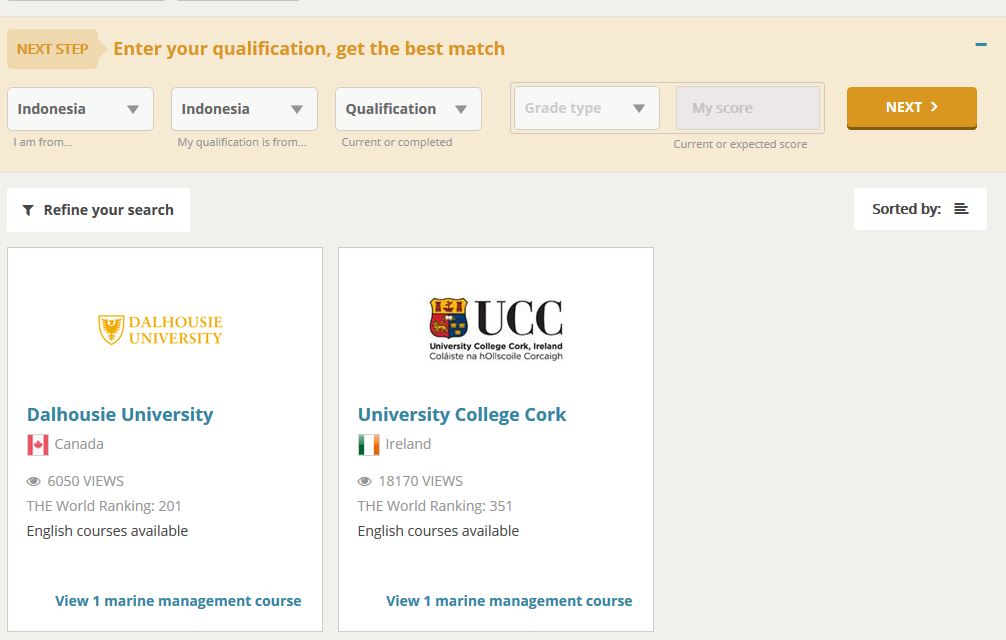The height and width of the screenshot is (640, 1006).
Task: Open the 'I am from' Indonesia dropdown
Action: click(x=80, y=109)
